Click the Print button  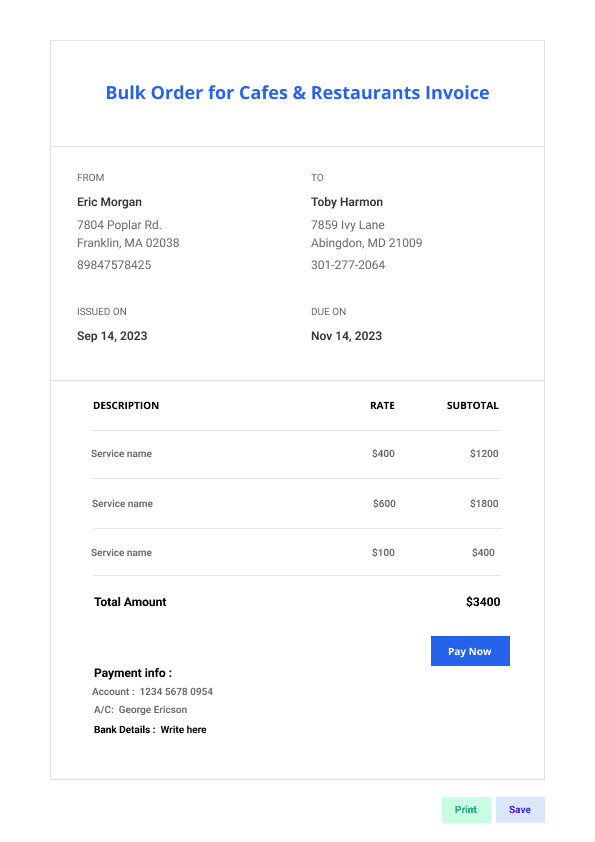(466, 809)
